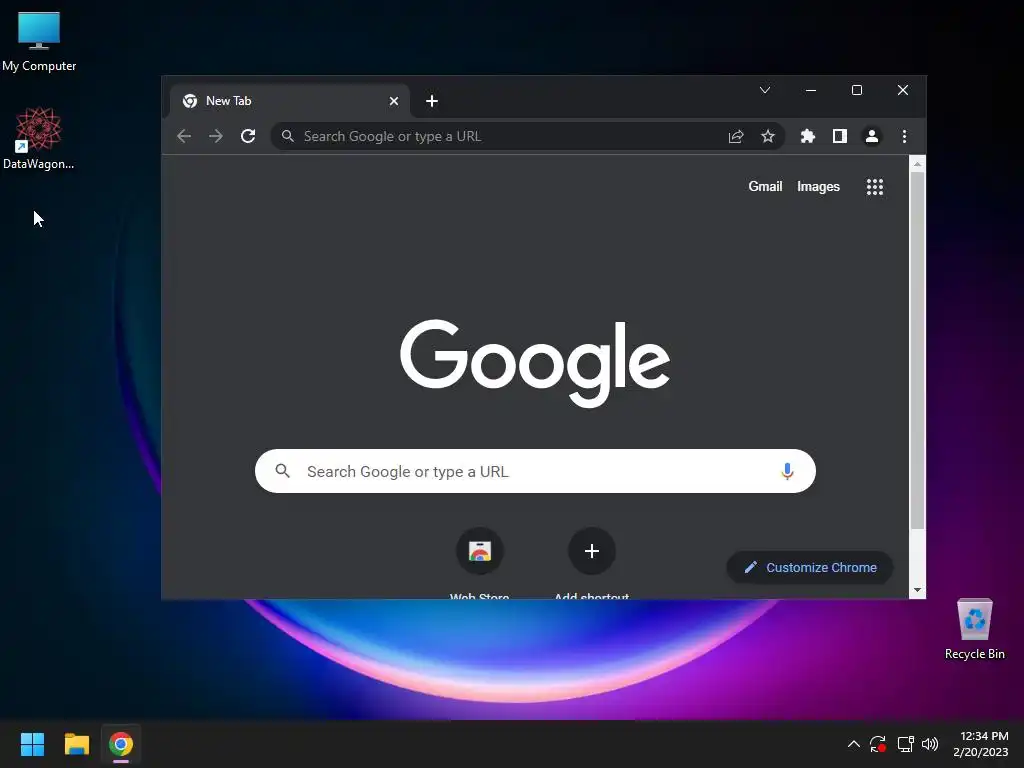Bookmark this tab with the star icon
Image resolution: width=1024 pixels, height=768 pixels.
[767, 136]
